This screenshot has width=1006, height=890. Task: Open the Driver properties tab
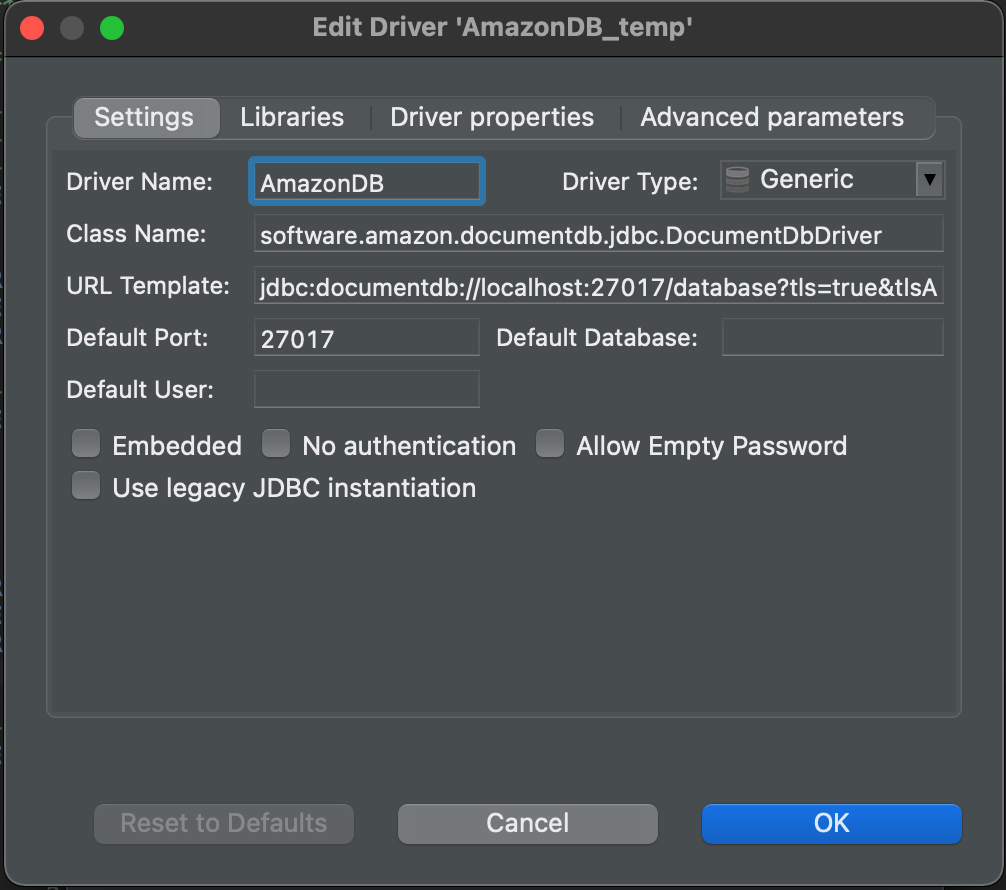tap(492, 117)
